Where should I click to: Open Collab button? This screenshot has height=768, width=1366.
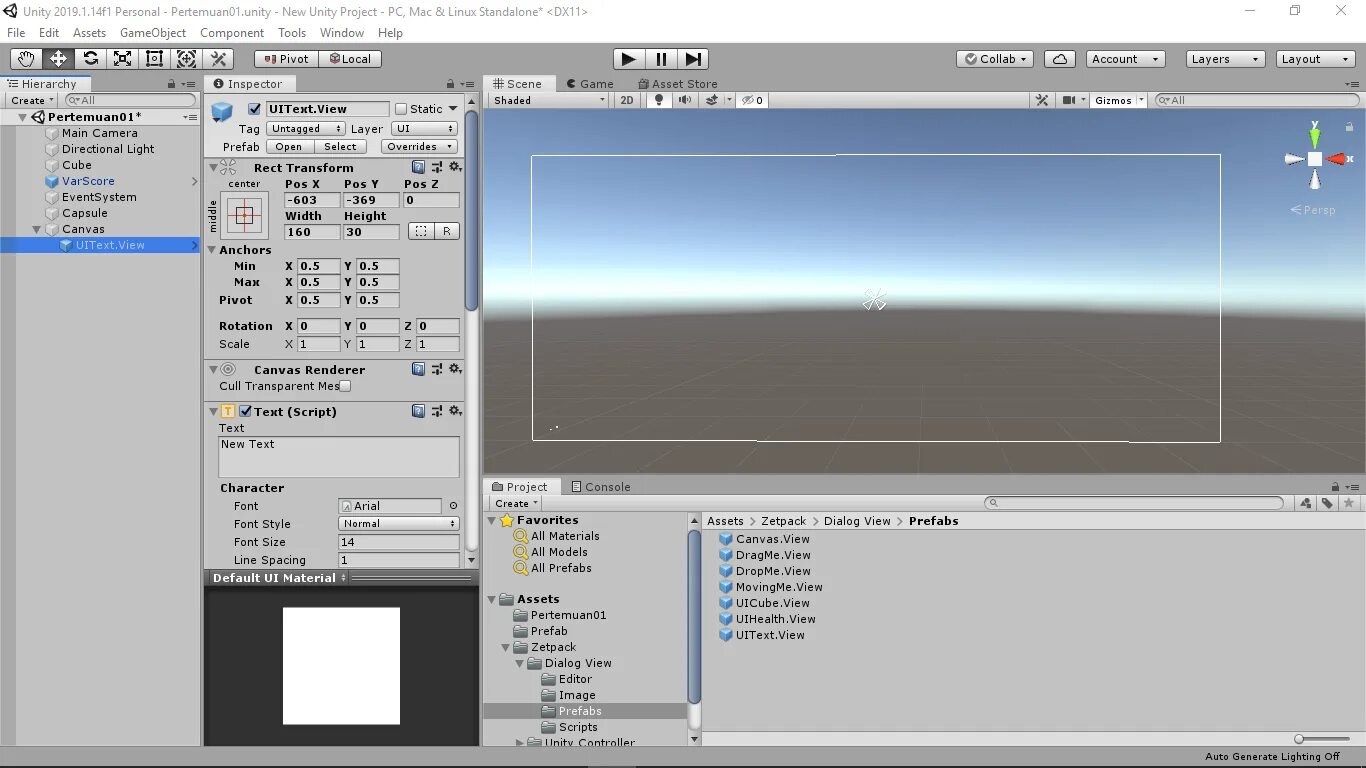click(995, 59)
